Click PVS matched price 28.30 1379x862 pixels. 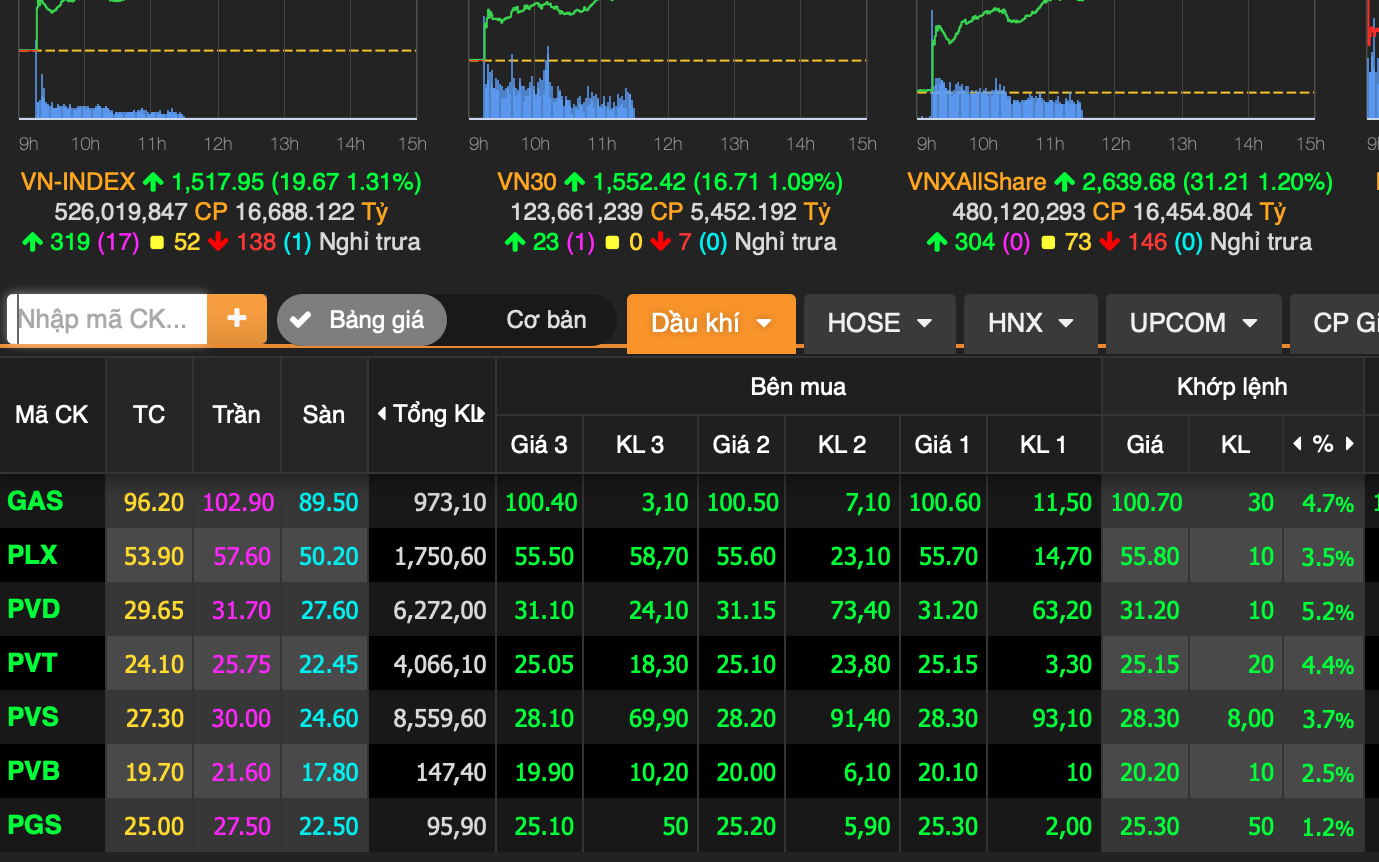pyautogui.click(x=1150, y=718)
